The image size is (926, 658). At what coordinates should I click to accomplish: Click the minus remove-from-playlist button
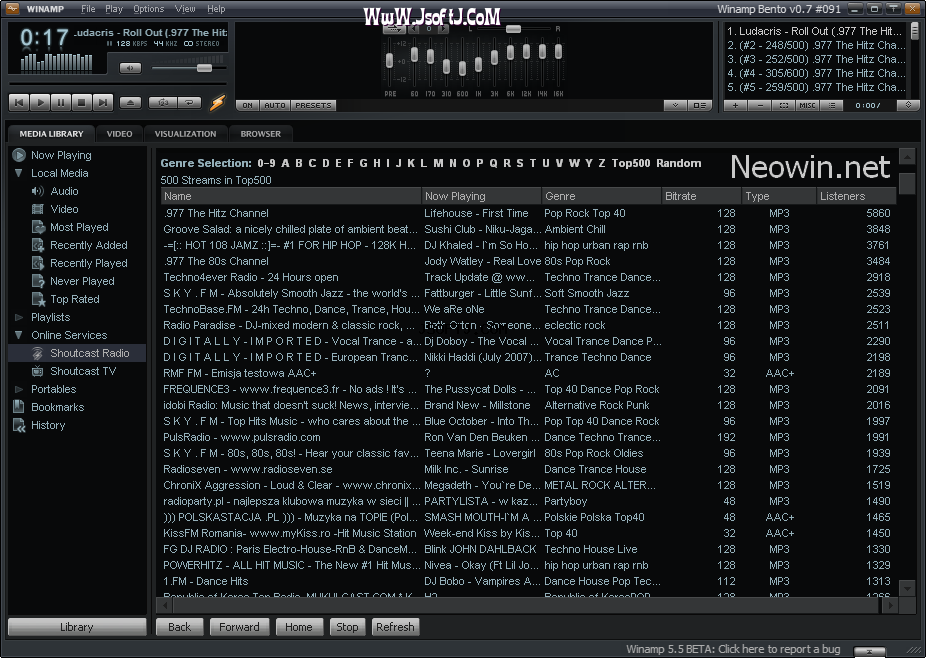(759, 105)
